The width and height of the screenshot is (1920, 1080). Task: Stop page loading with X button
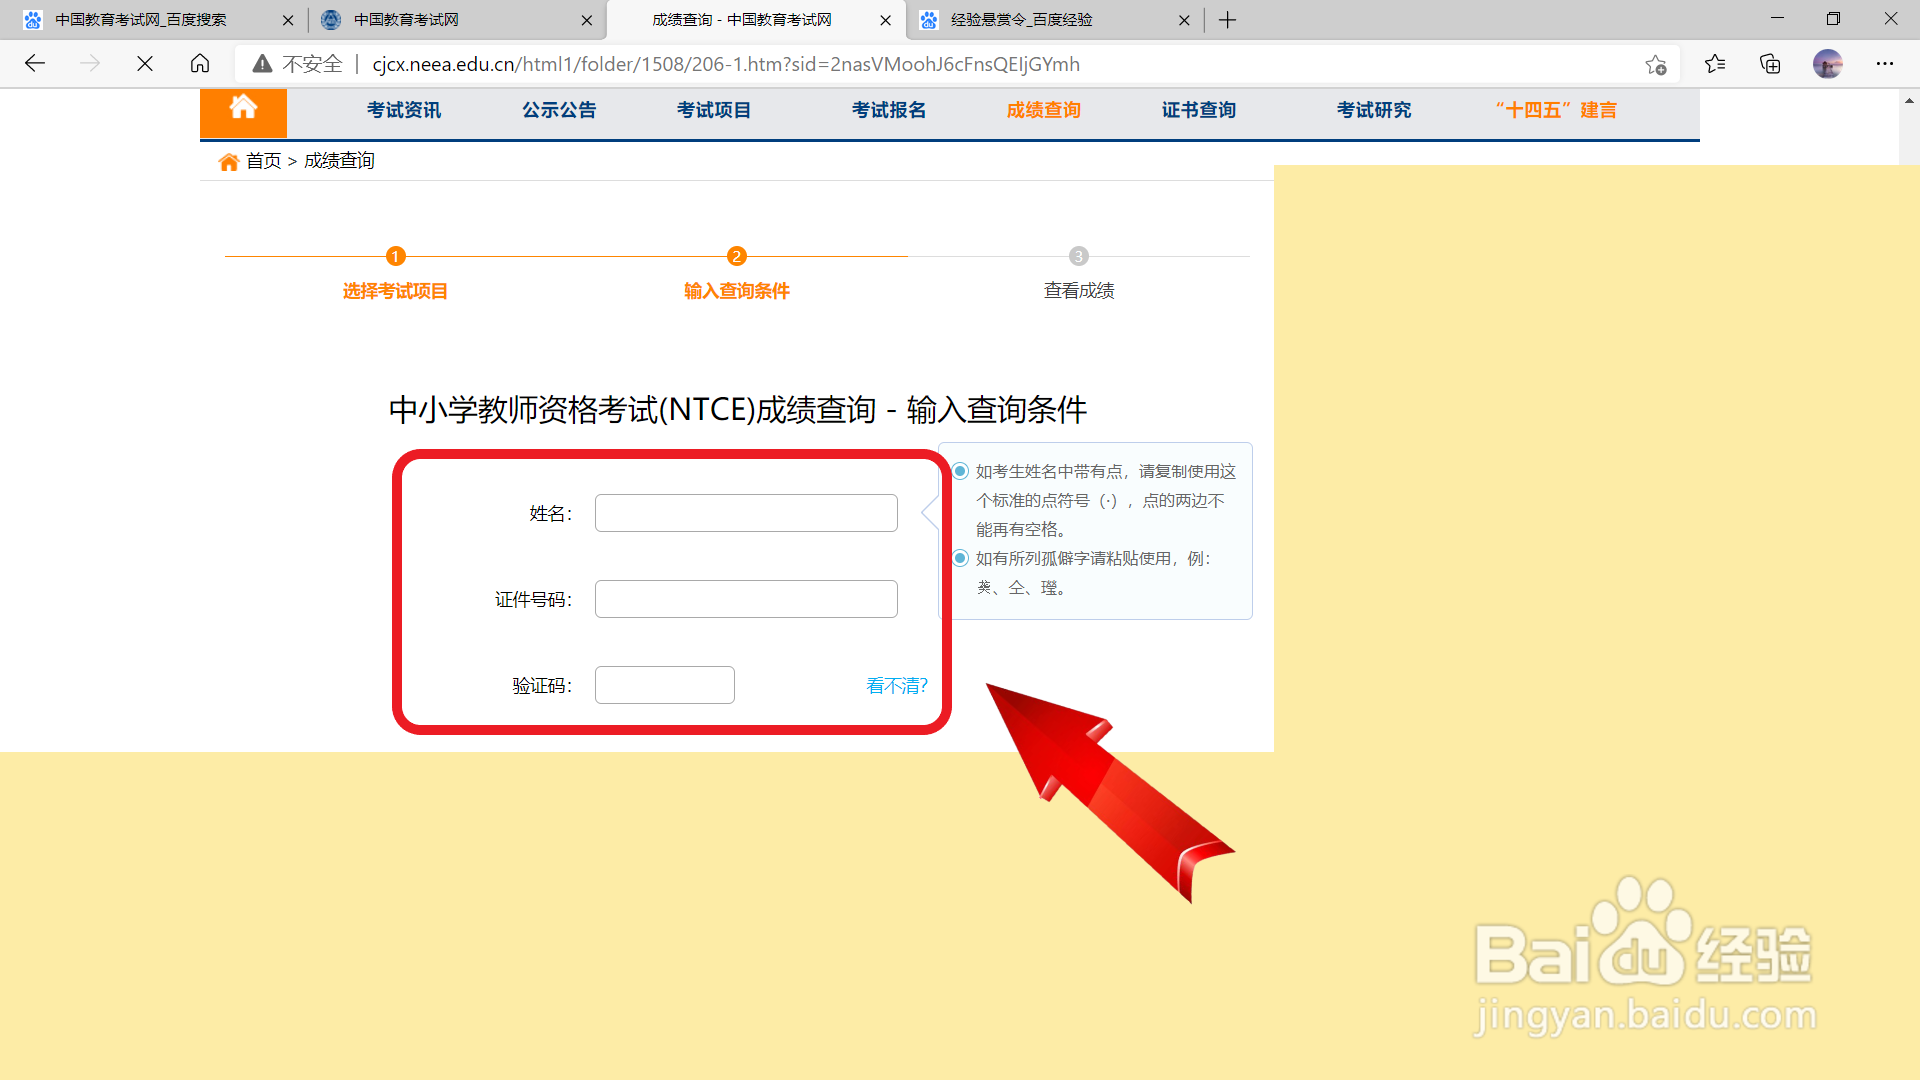(x=145, y=64)
